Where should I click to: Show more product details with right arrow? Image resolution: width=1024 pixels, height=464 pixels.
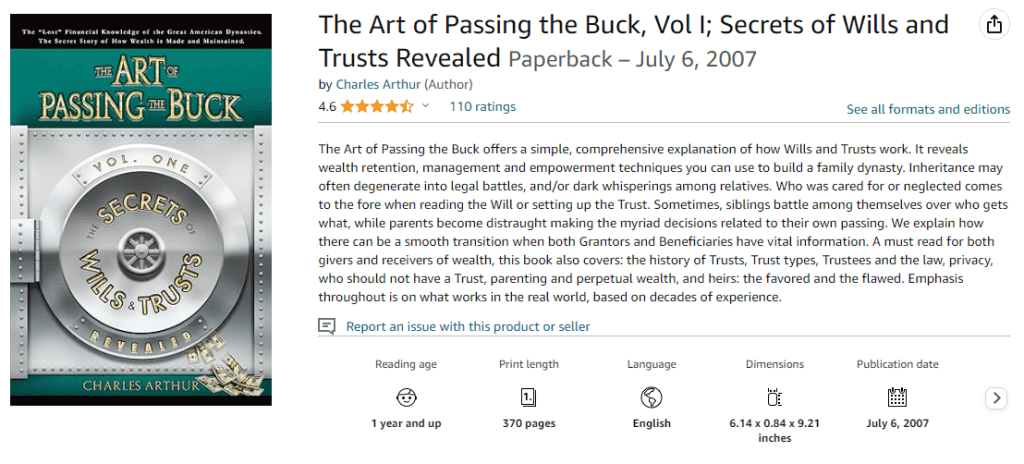[995, 398]
